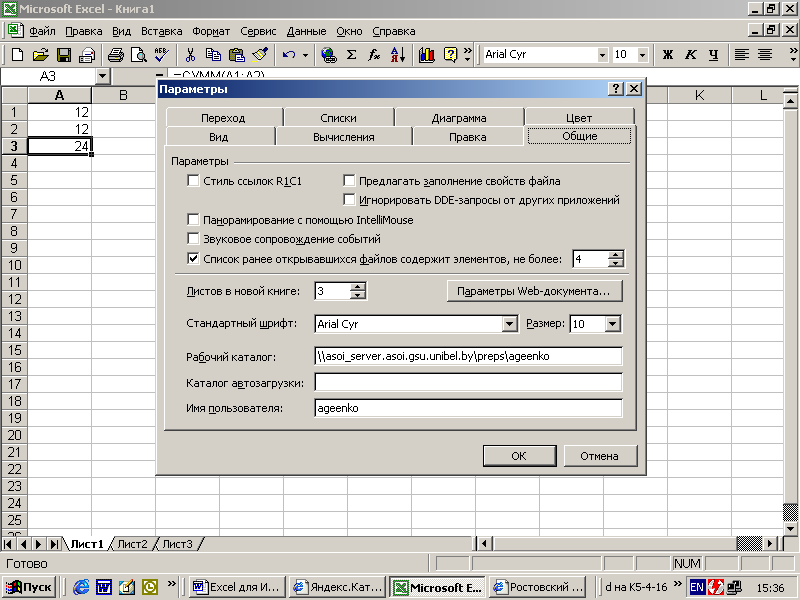
Task: Copy selection with the Copy icon
Action: [x=213, y=54]
